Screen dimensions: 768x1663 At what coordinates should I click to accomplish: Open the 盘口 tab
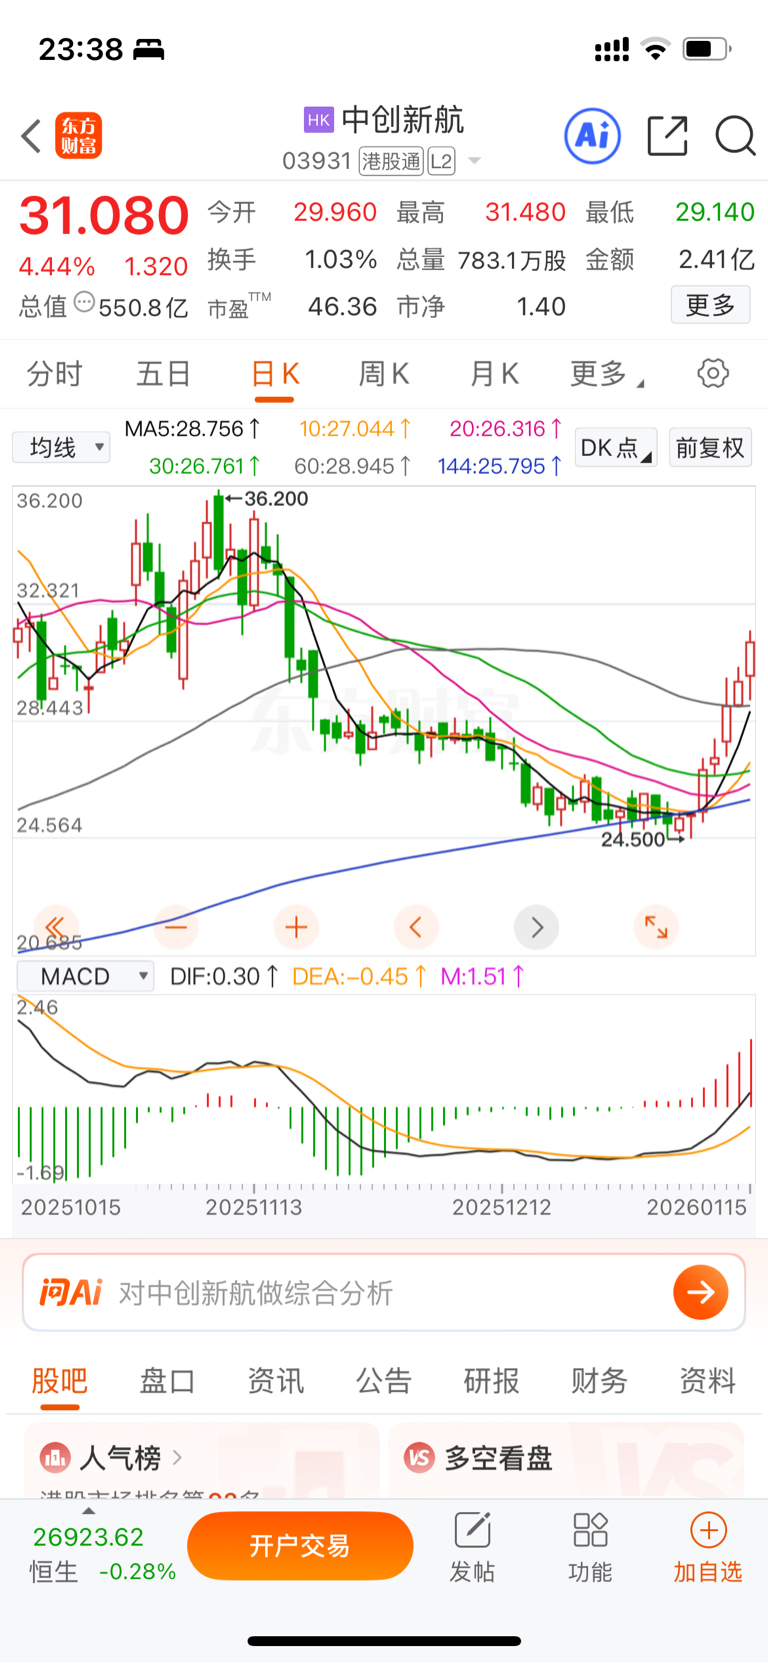click(x=167, y=1381)
